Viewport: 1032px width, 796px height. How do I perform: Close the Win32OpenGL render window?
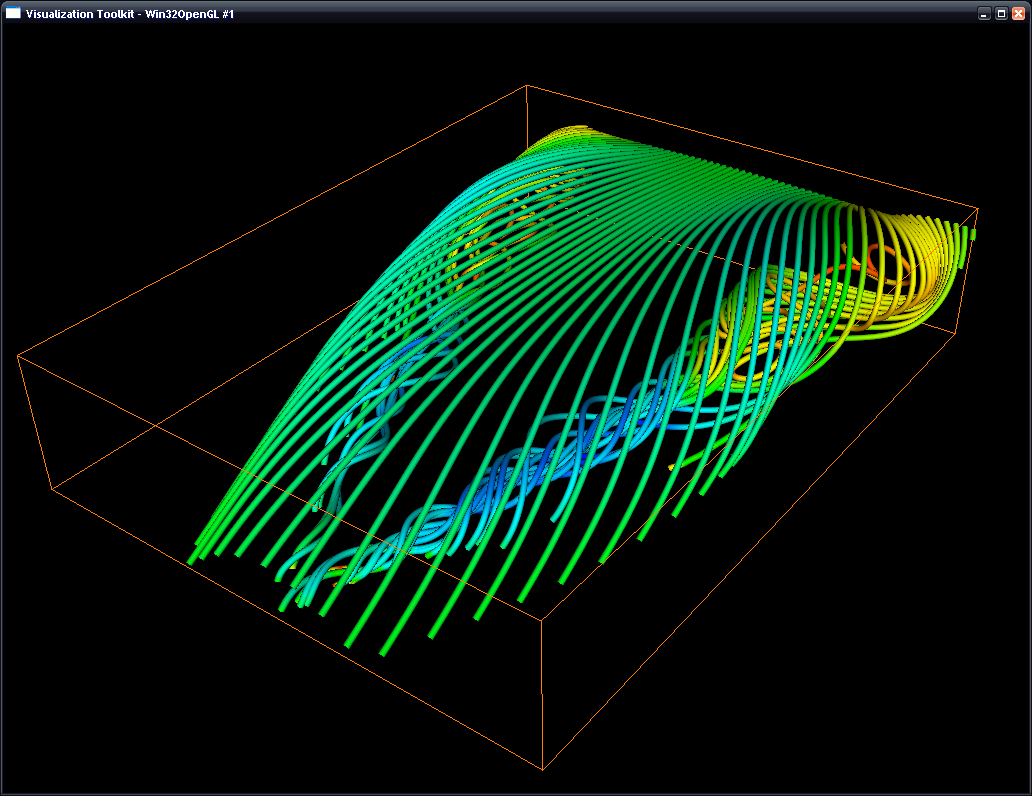coord(1018,14)
